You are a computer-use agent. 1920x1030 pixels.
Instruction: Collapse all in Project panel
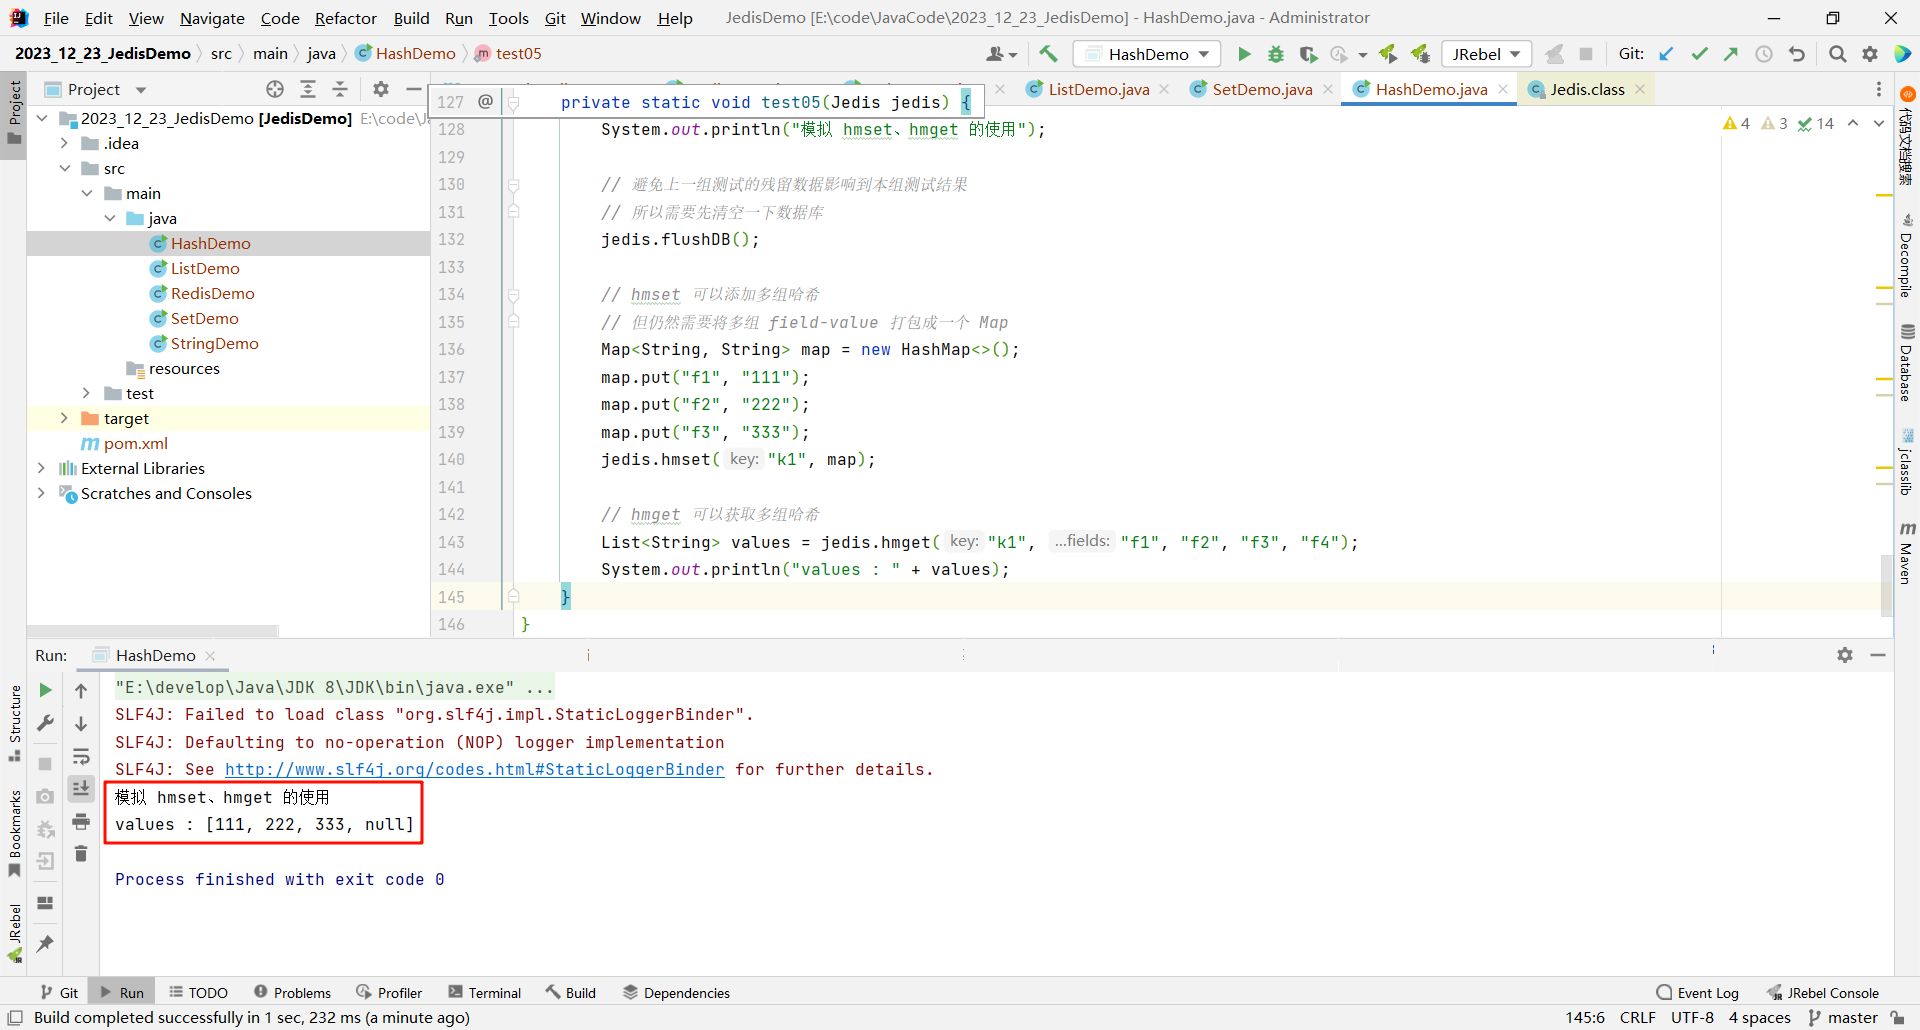click(340, 89)
